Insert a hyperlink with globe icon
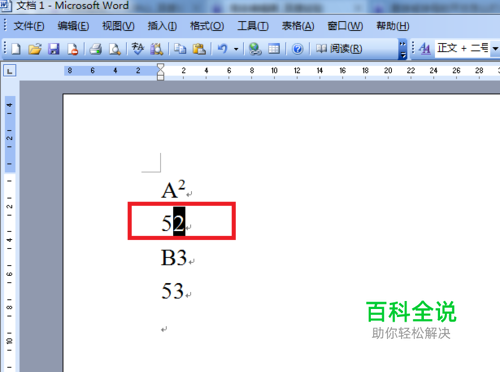The height and width of the screenshot is (372, 500). pos(255,49)
